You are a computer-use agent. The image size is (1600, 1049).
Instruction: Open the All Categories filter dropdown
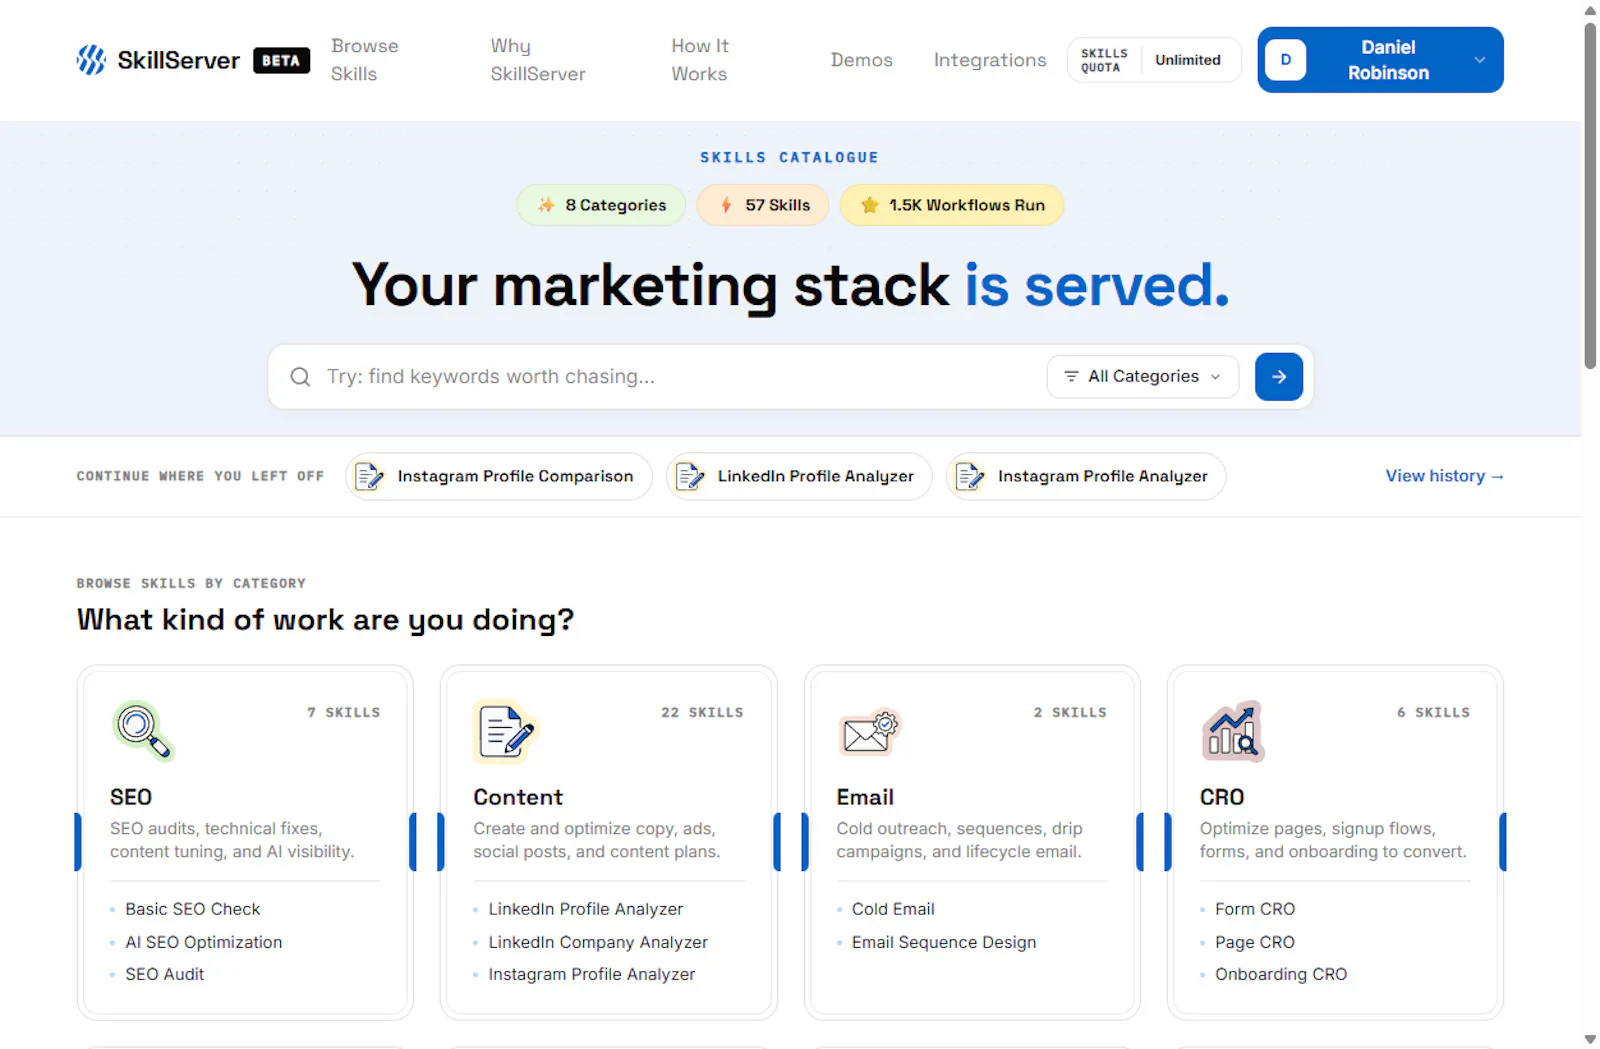click(x=1143, y=377)
